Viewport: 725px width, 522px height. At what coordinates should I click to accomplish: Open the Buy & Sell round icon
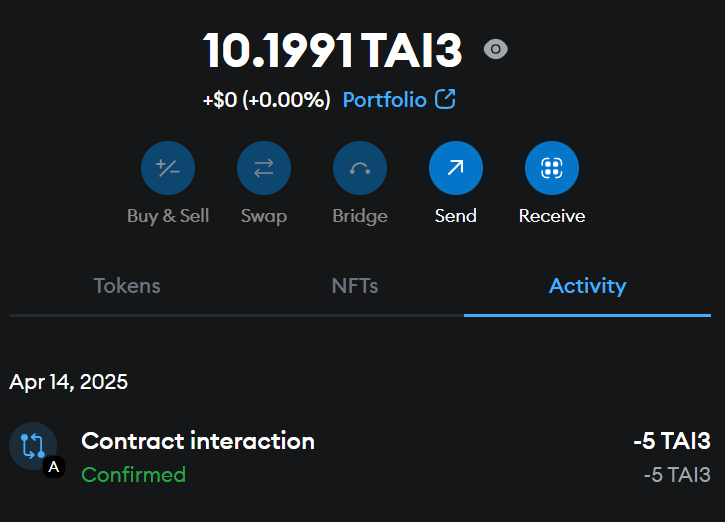click(168, 168)
